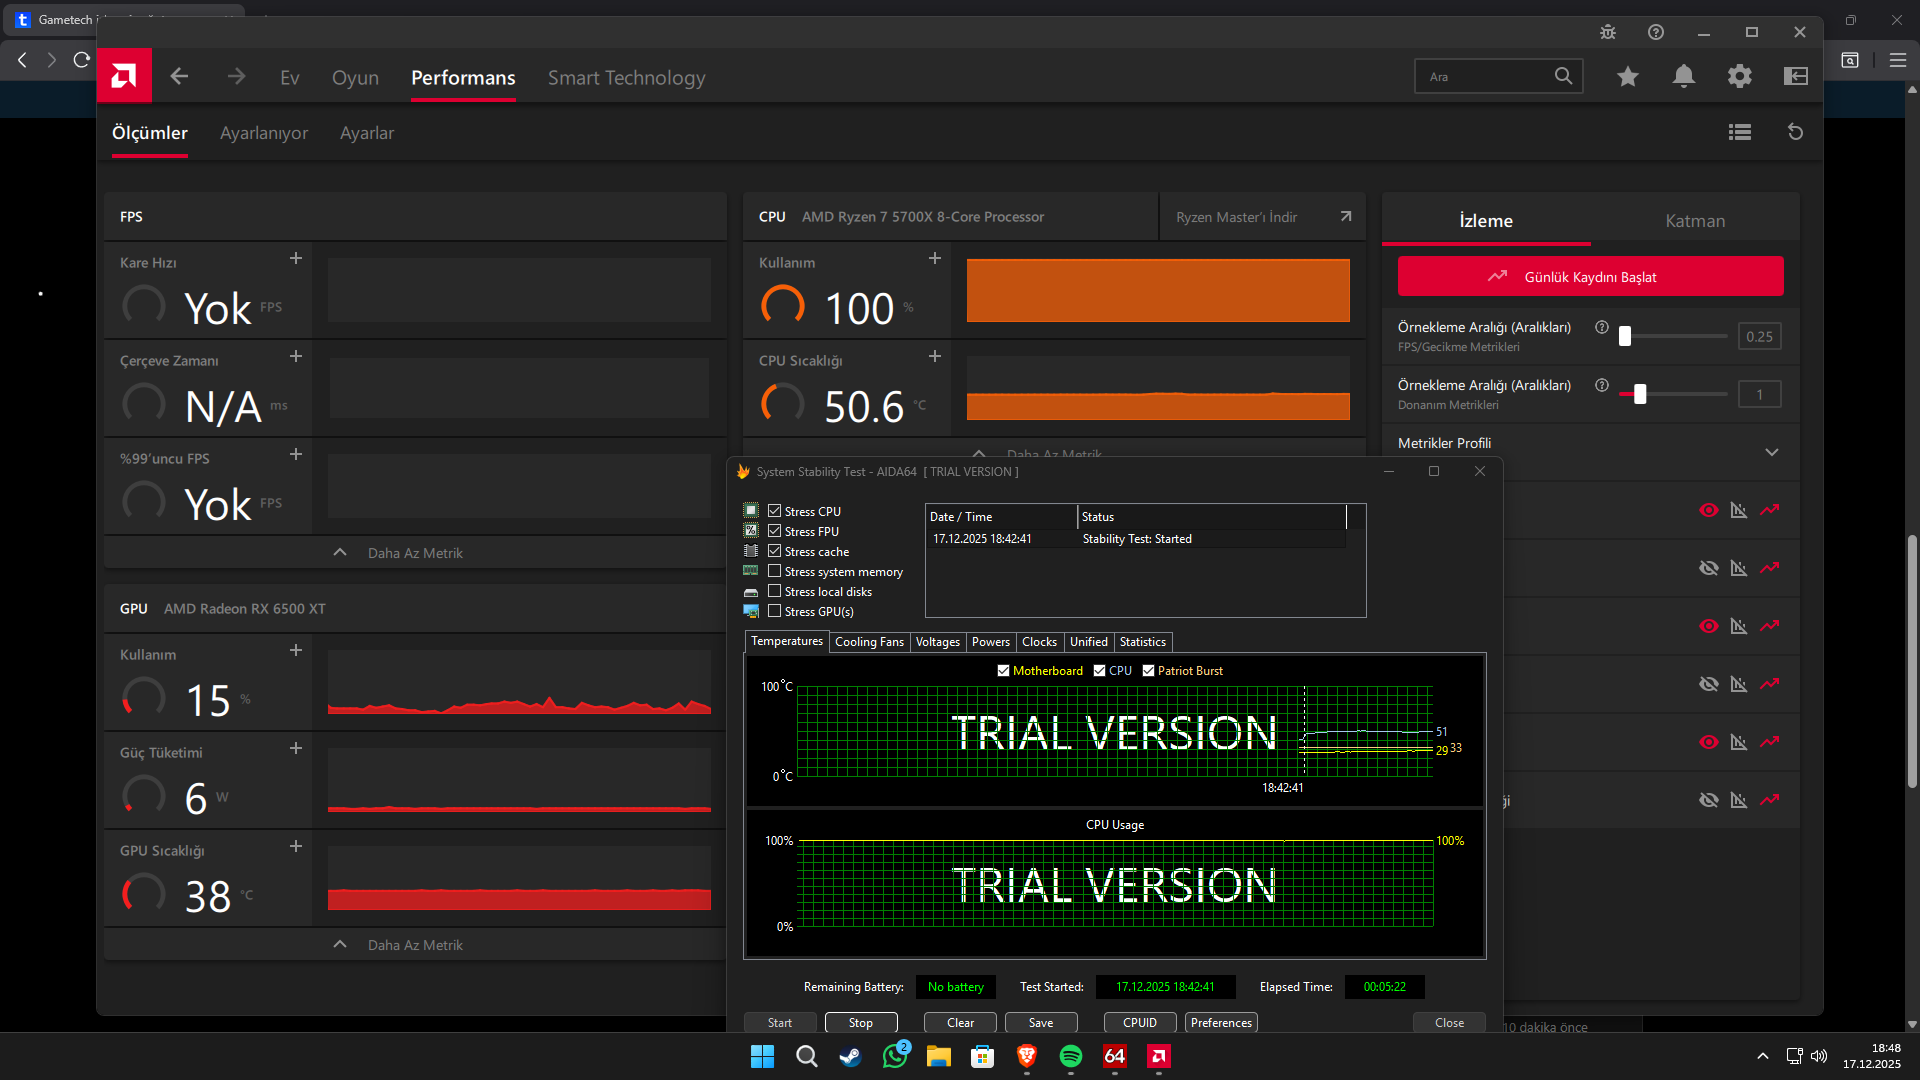This screenshot has height=1080, width=1920.
Task: Enable Stress GPU(s)
Action: tap(774, 611)
